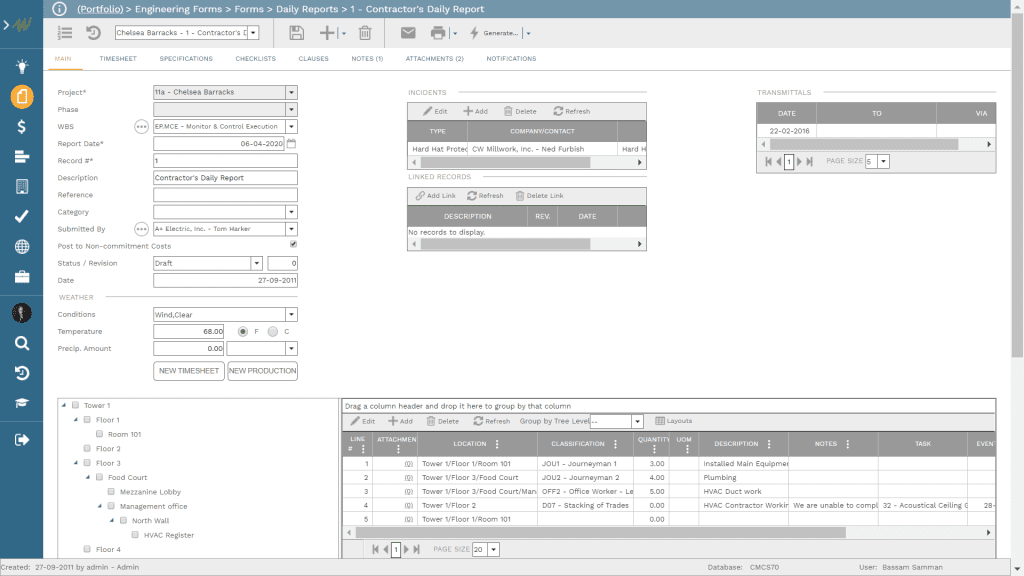
Task: Click Add Link in Linked Records
Action: pyautogui.click(x=436, y=196)
